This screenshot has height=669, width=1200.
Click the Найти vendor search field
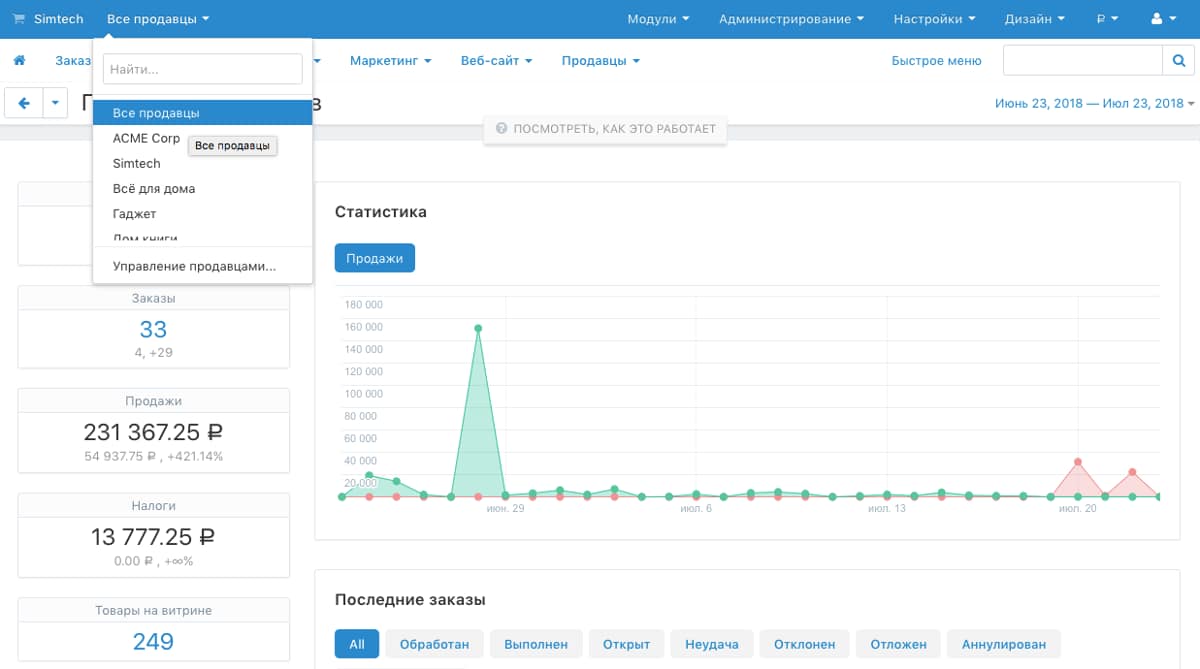201,68
